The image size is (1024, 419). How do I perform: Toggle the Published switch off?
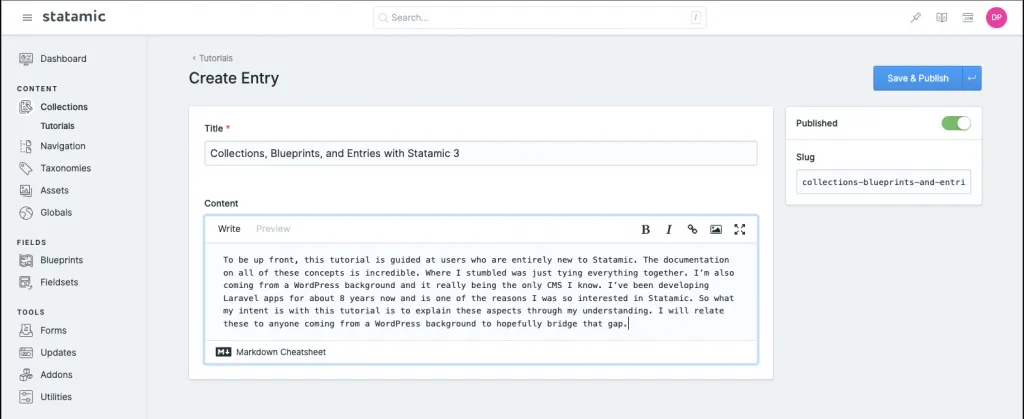pos(956,123)
